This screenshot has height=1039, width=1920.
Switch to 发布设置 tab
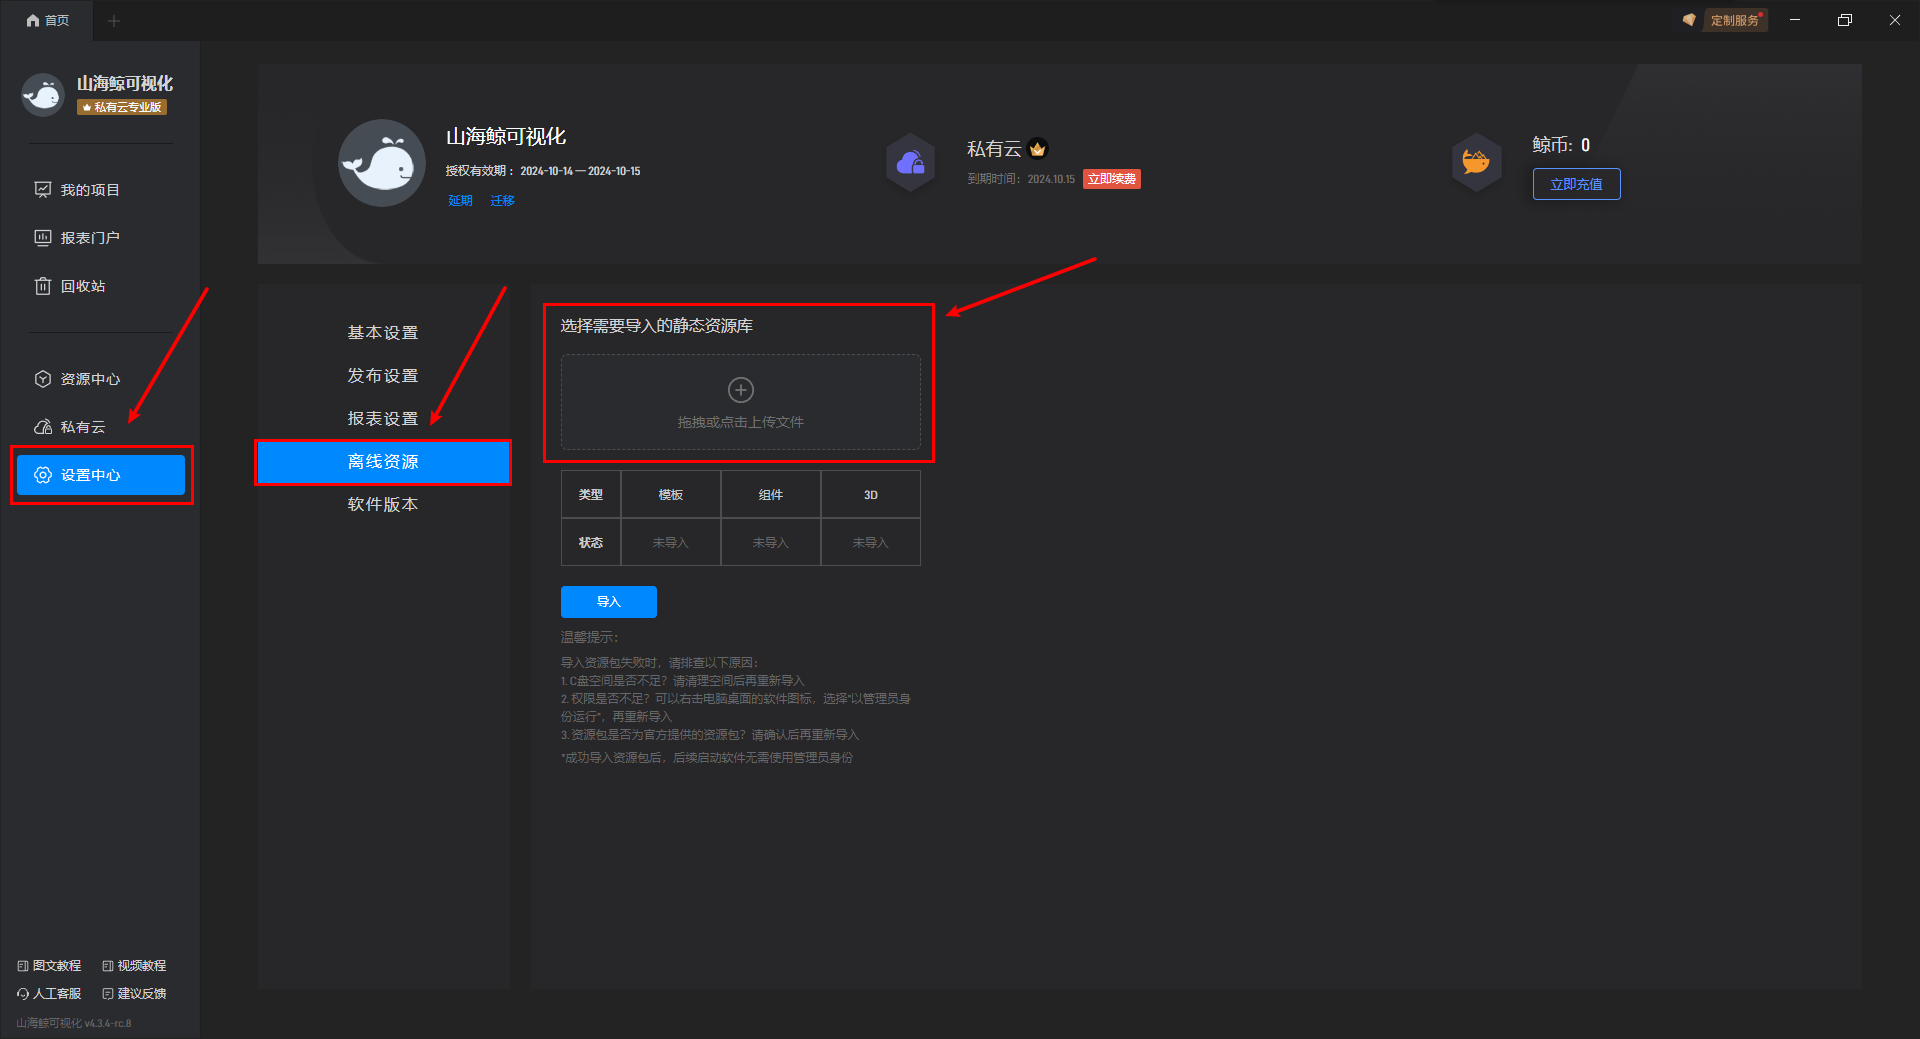click(x=383, y=376)
